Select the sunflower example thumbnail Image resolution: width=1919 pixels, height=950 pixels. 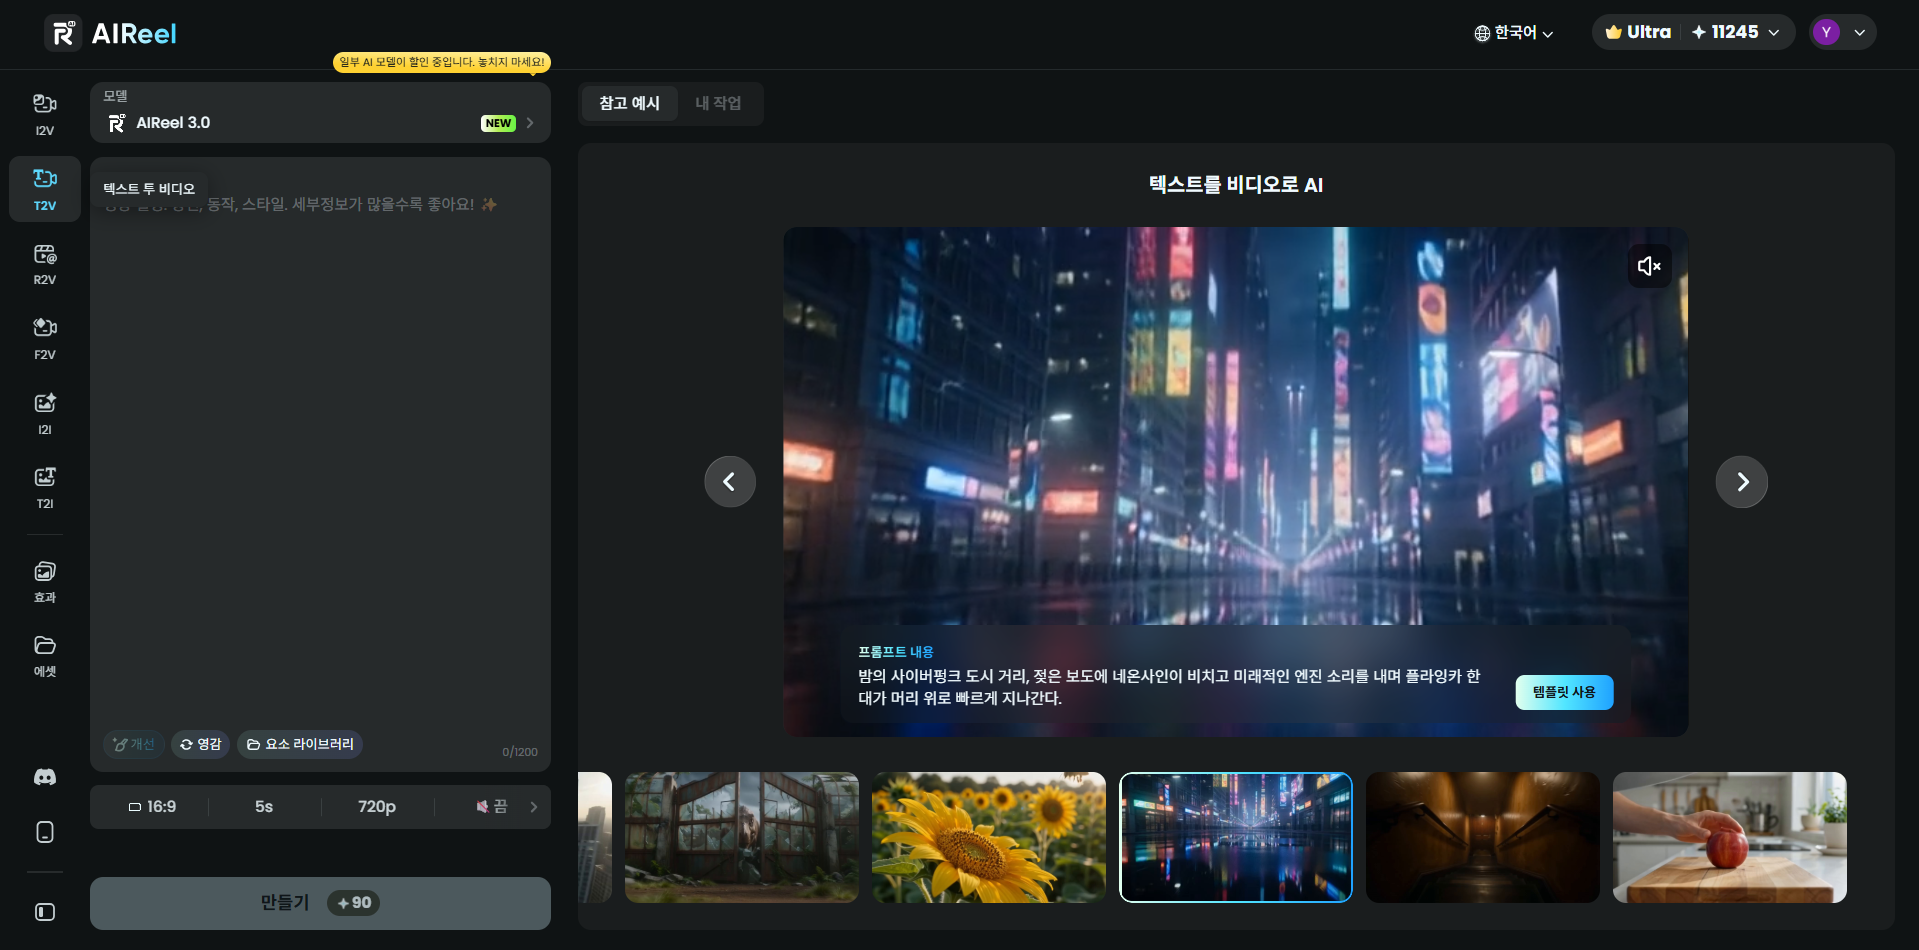pos(989,837)
